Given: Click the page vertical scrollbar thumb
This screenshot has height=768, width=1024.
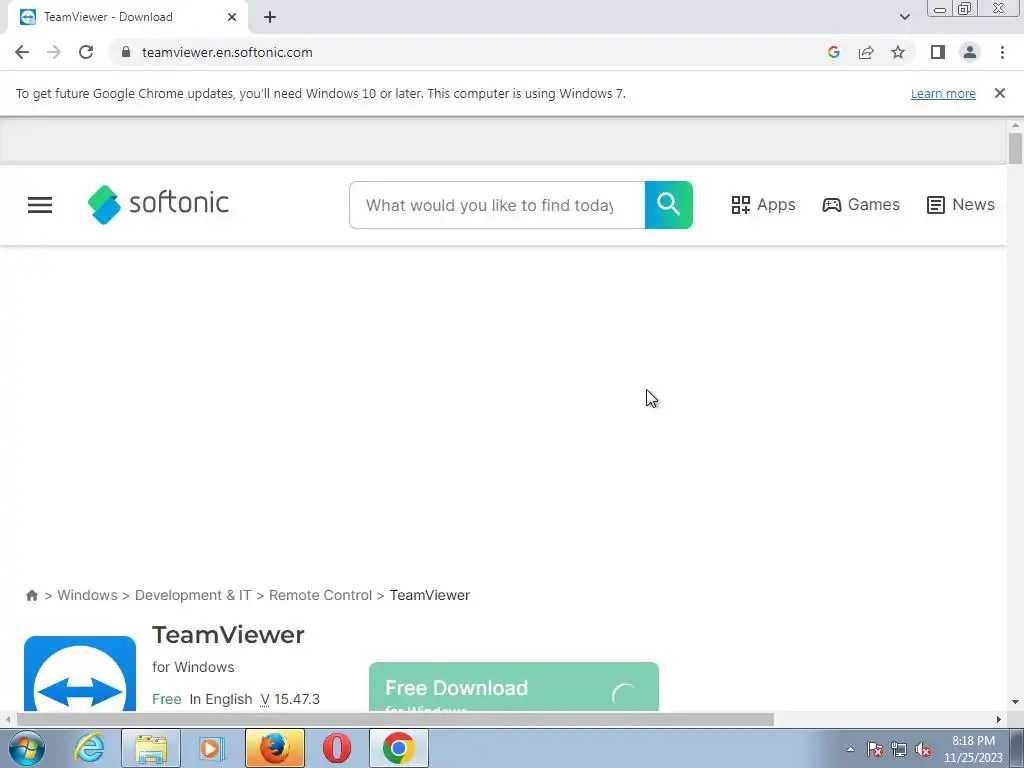Looking at the screenshot, I should pos(1015,148).
